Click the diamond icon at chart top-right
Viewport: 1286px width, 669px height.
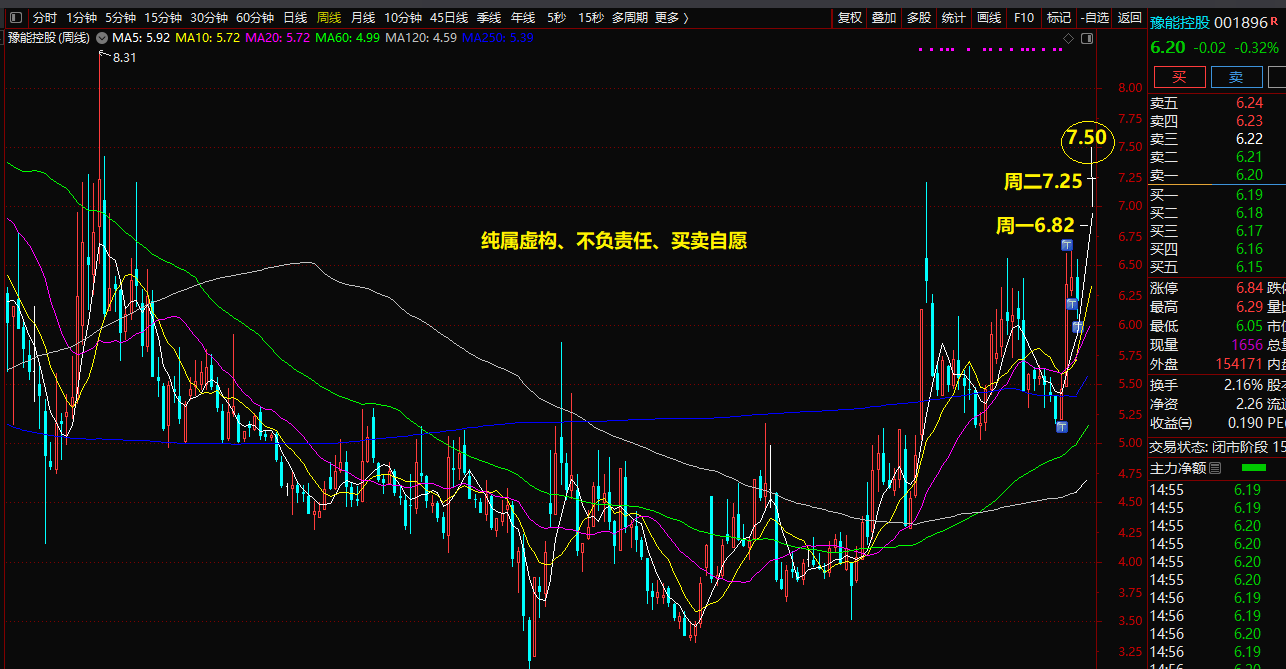(x=1068, y=38)
